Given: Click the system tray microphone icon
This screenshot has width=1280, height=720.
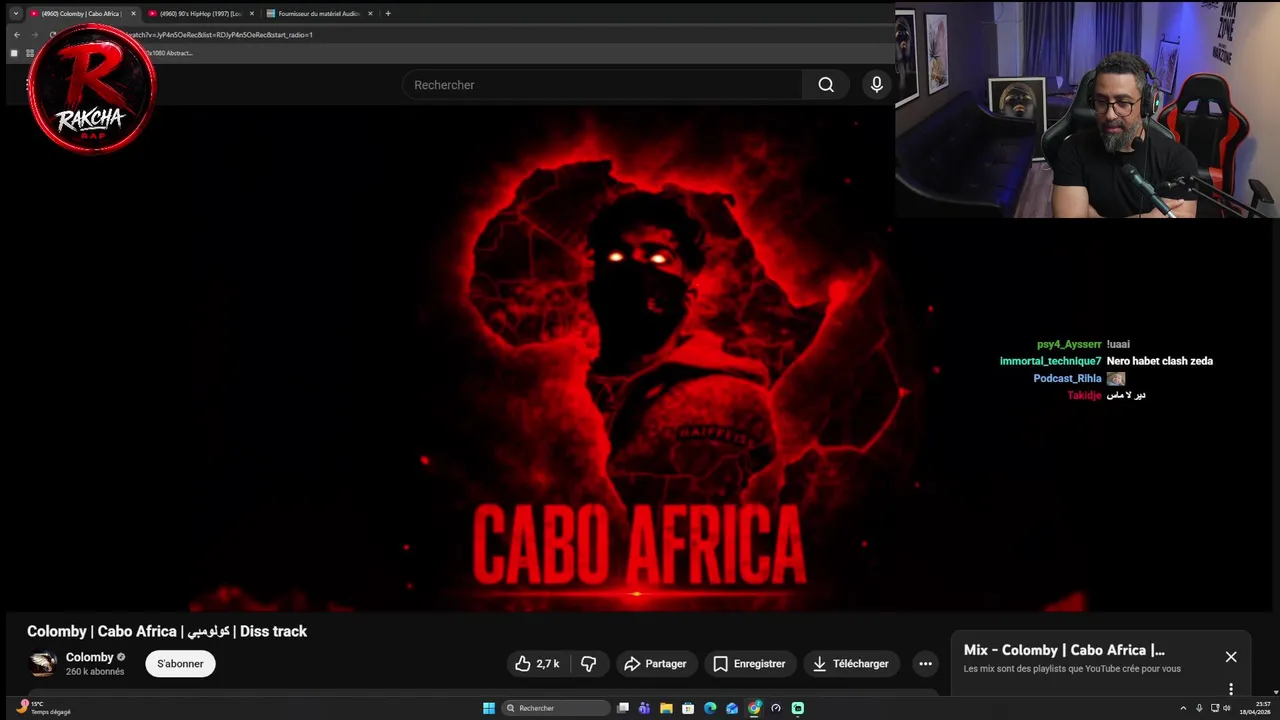Looking at the screenshot, I should click(x=1199, y=708).
